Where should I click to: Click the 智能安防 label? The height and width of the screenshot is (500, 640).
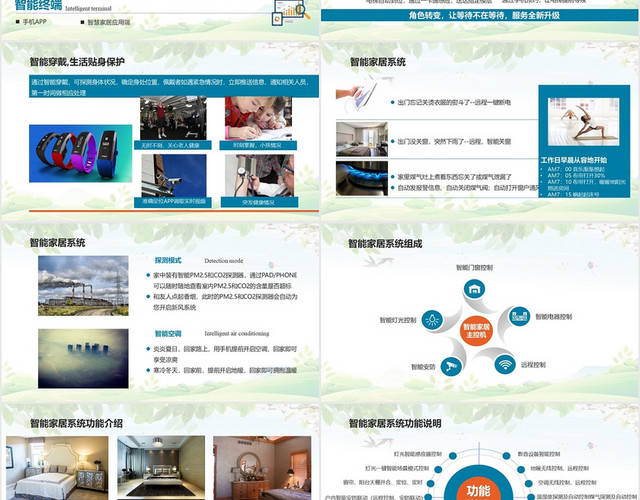tap(423, 367)
